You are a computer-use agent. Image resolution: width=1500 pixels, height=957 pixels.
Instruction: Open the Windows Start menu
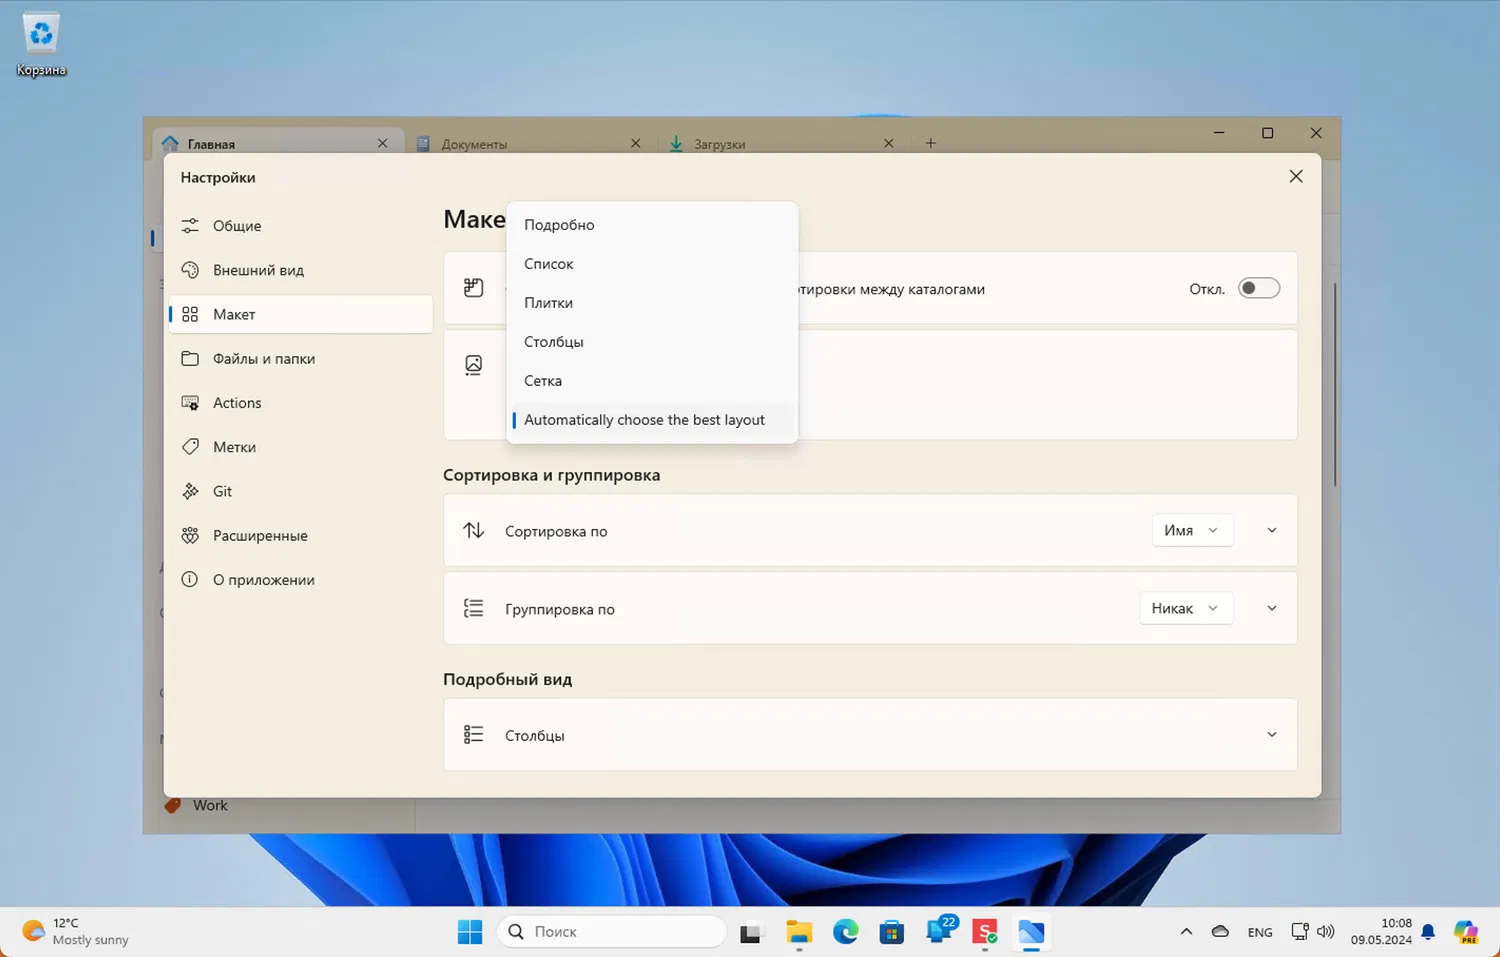470,932
